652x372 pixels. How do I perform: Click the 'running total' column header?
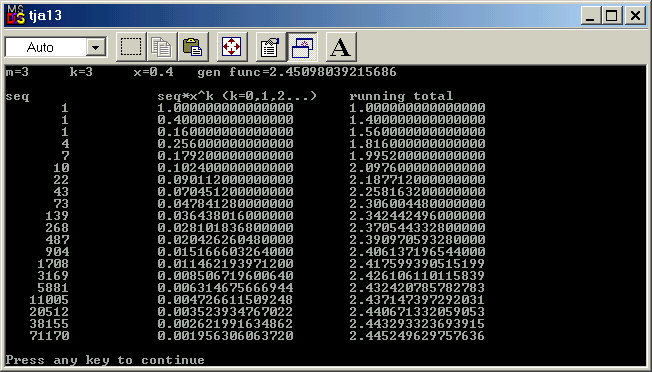click(x=401, y=96)
